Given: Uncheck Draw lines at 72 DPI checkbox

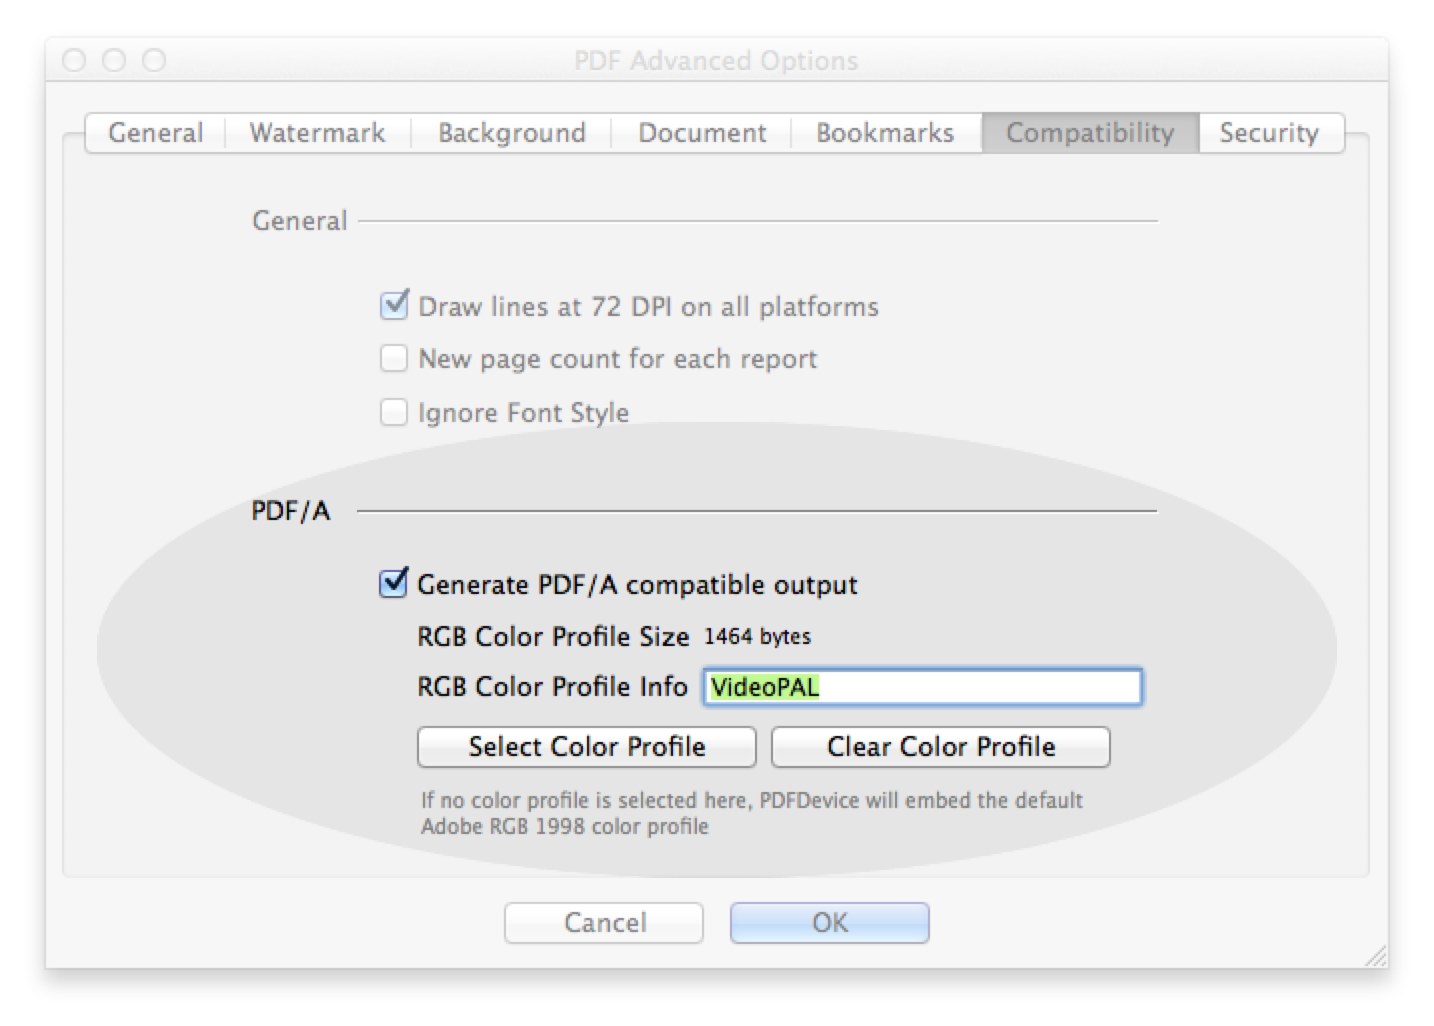Looking at the screenshot, I should 394,305.
